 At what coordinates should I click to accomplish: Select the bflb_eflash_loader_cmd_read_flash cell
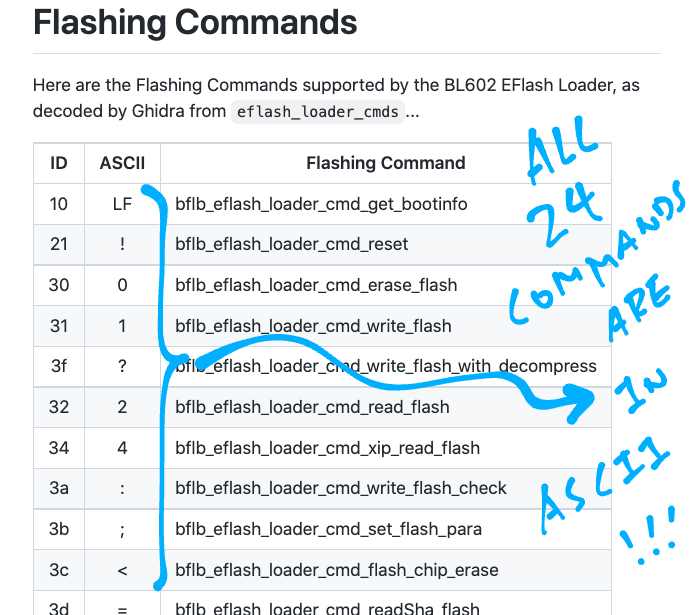click(x=312, y=407)
